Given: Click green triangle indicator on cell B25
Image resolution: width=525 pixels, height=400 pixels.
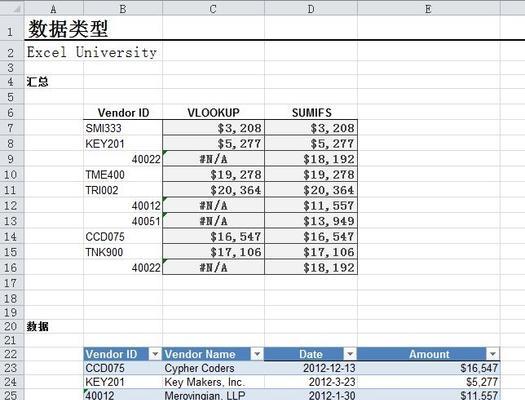Looking at the screenshot, I should point(86,391).
